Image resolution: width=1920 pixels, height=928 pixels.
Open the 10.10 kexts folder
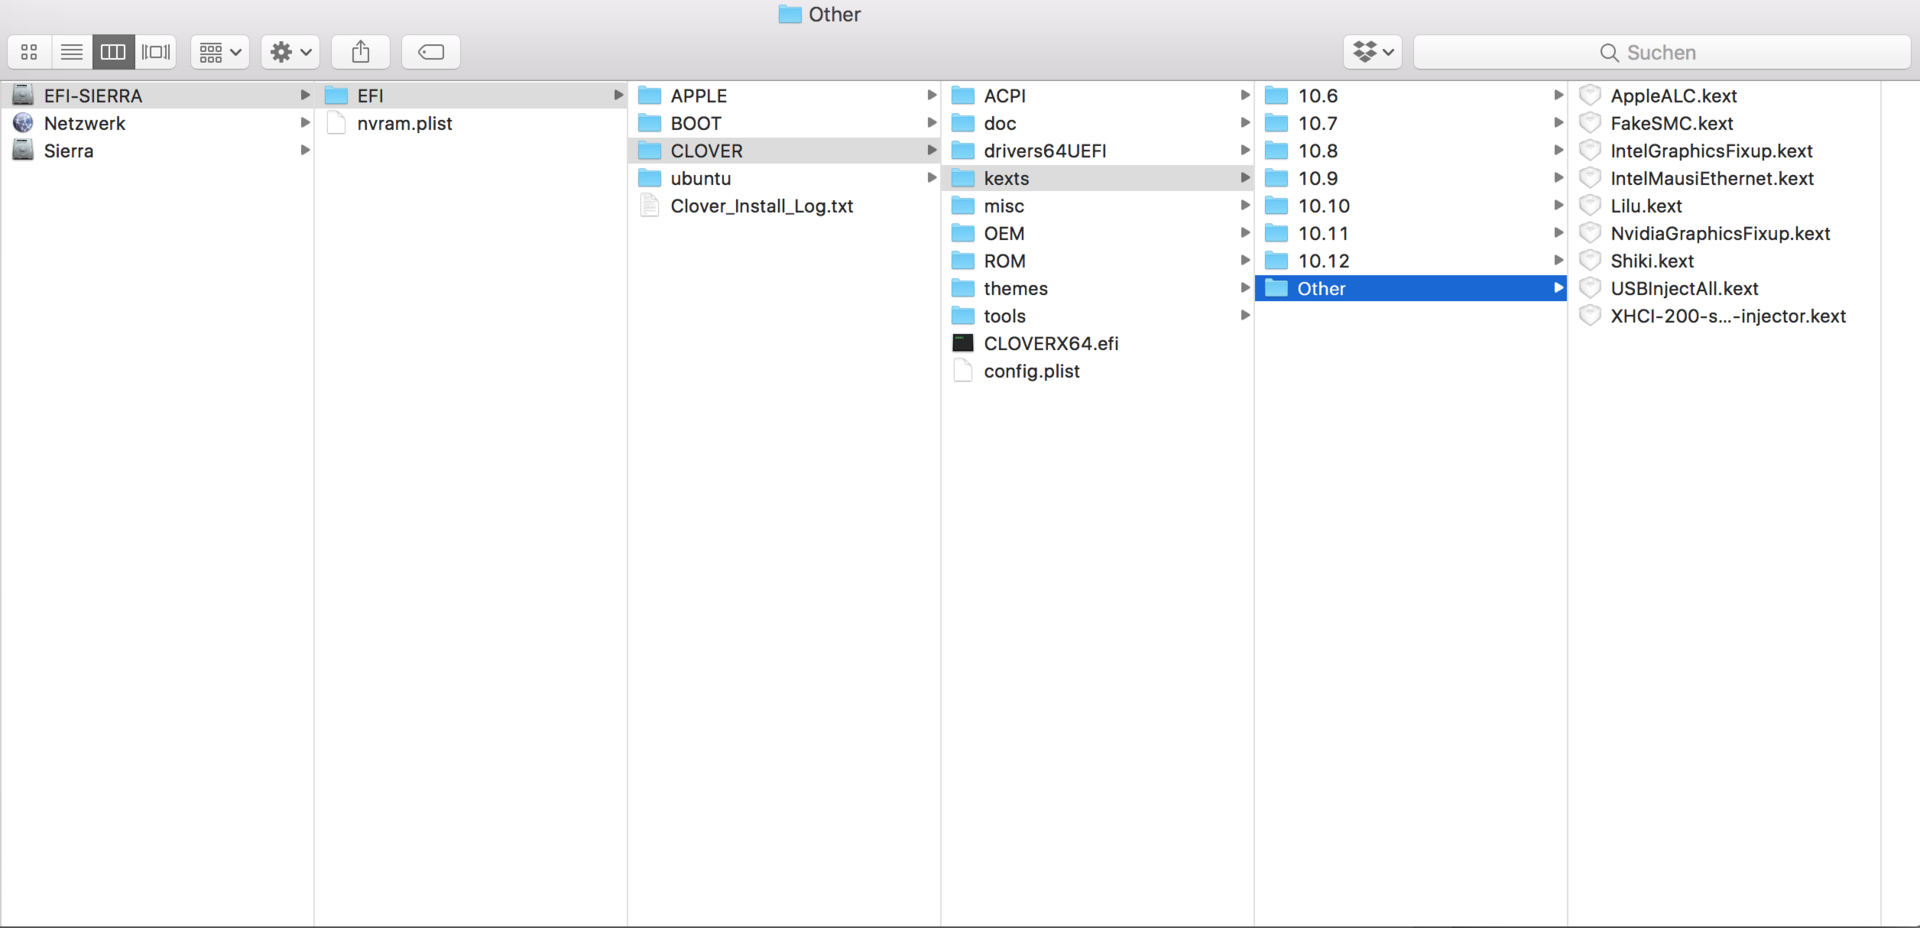click(1410, 205)
